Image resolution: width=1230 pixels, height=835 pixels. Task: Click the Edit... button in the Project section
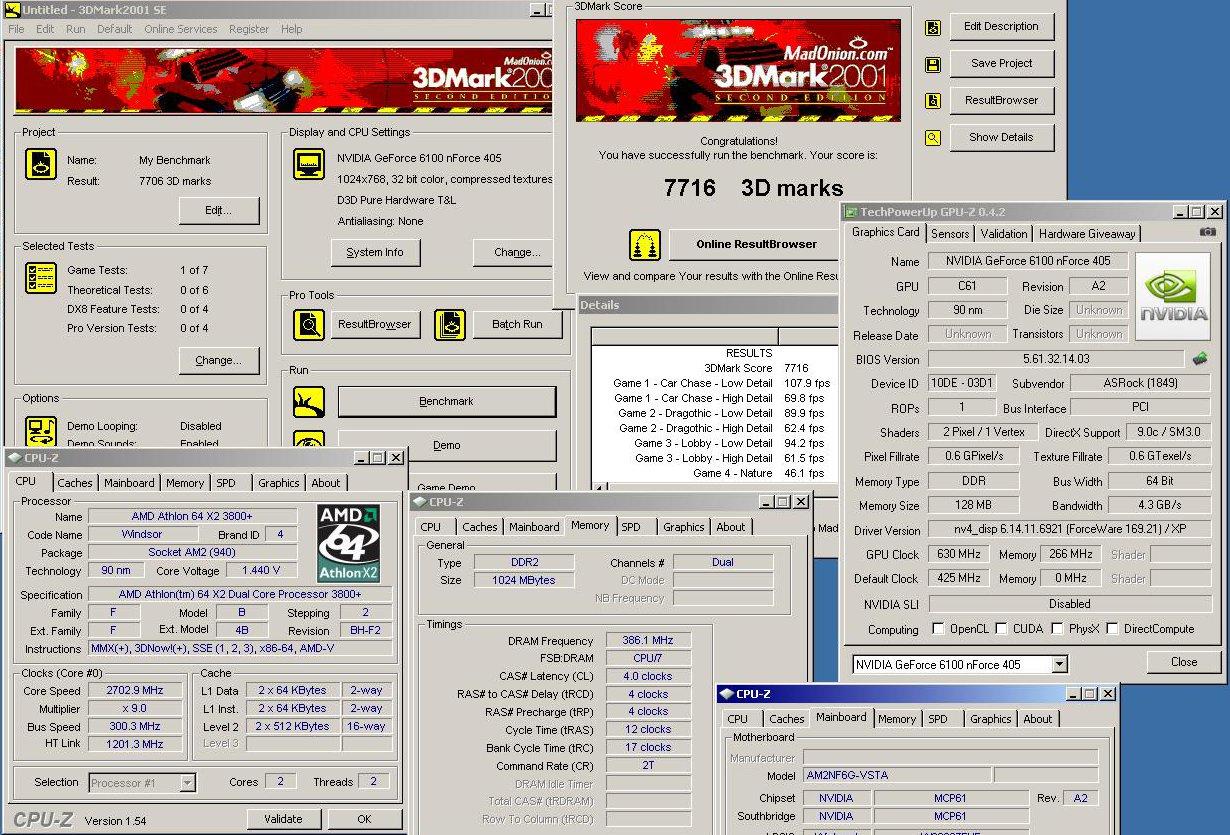[x=219, y=211]
